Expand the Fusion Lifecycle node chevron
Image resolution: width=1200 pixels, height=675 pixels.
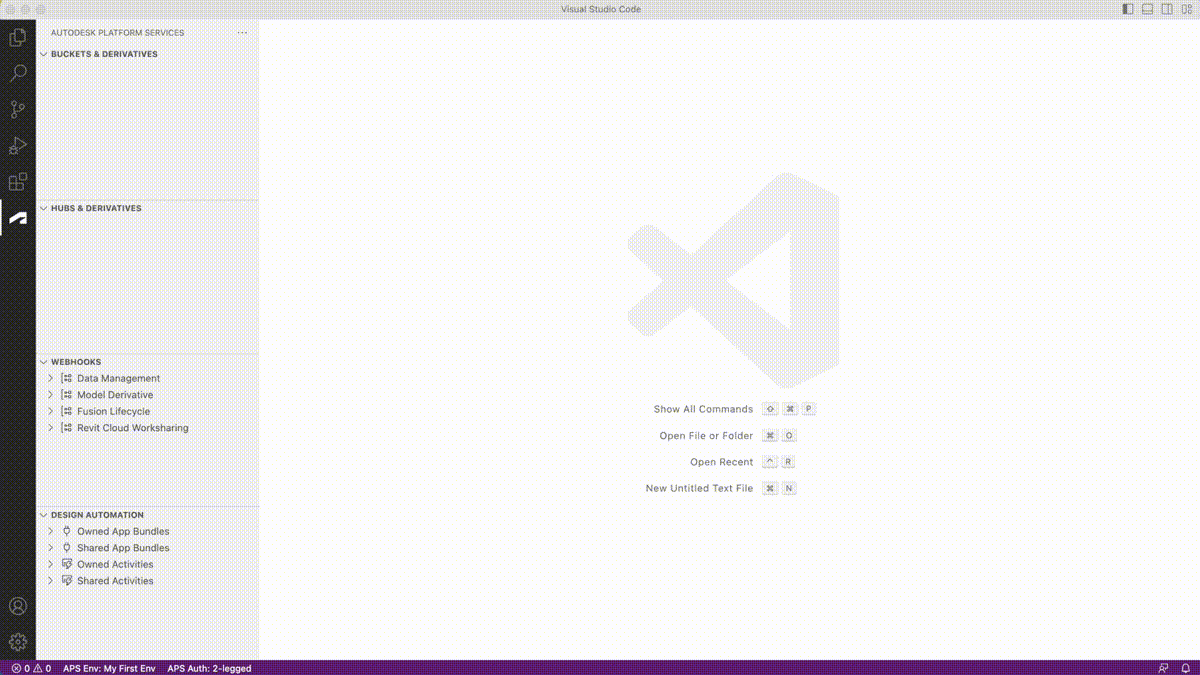[x=51, y=411]
